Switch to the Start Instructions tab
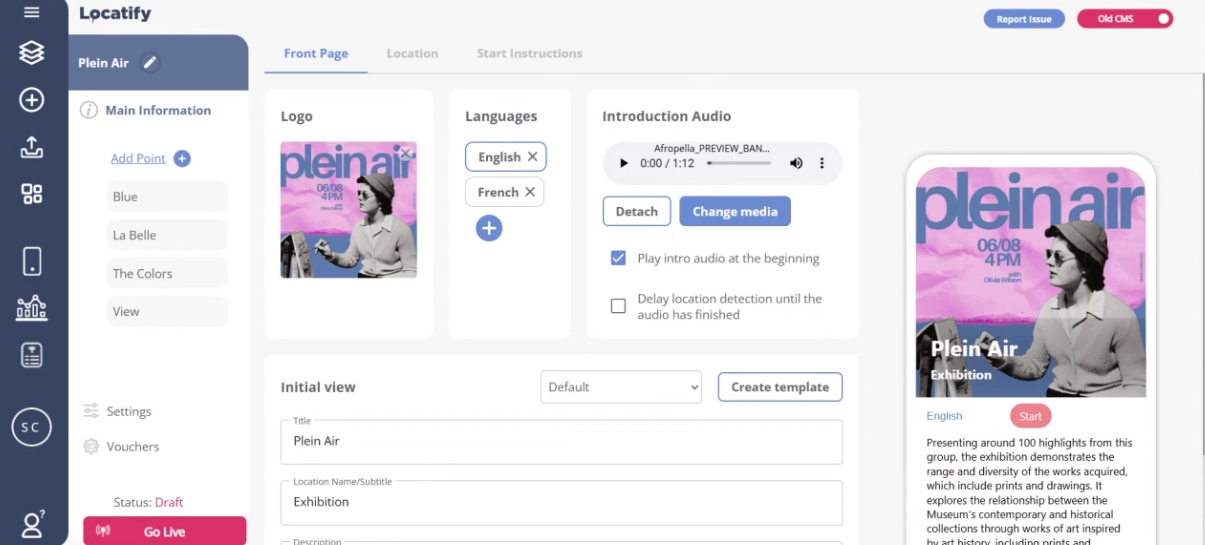This screenshot has height=545, width=1205. (x=529, y=53)
